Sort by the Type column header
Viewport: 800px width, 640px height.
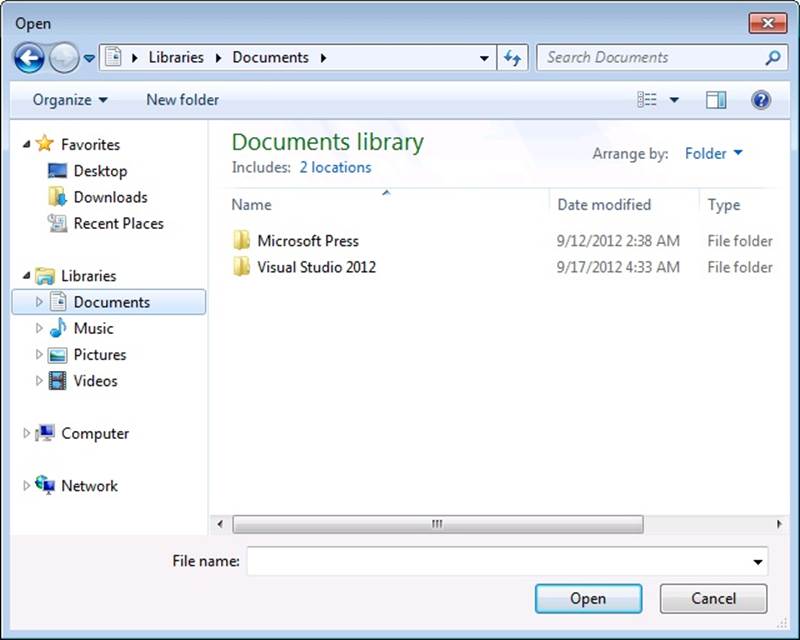723,205
